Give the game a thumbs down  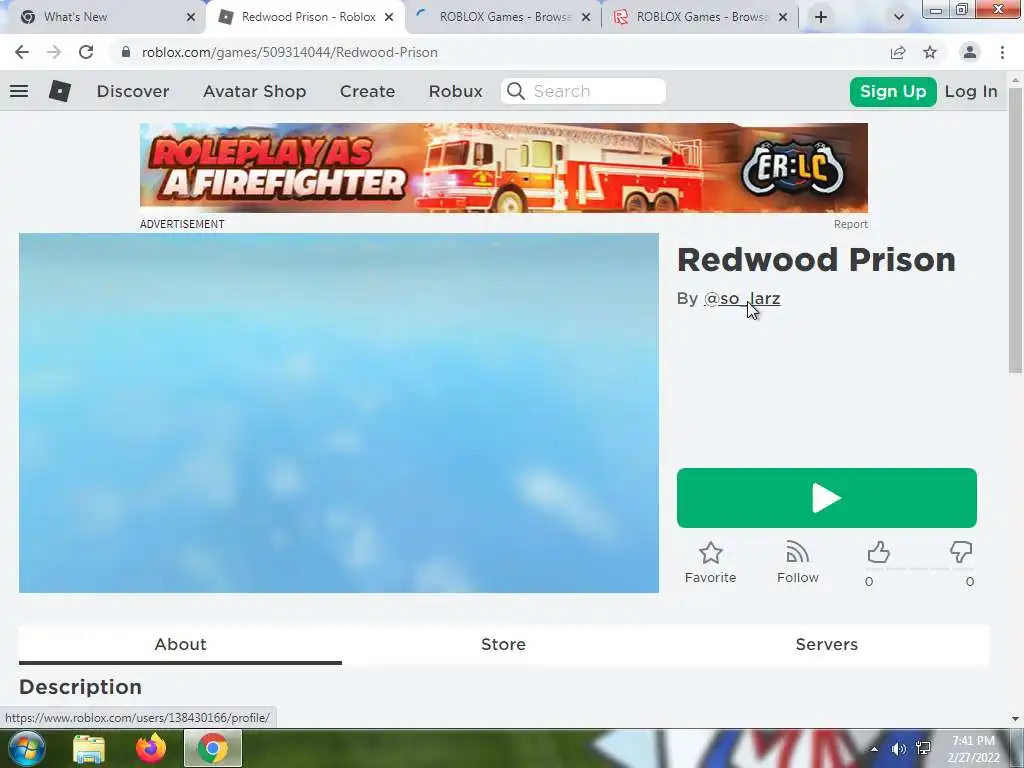pyautogui.click(x=961, y=552)
